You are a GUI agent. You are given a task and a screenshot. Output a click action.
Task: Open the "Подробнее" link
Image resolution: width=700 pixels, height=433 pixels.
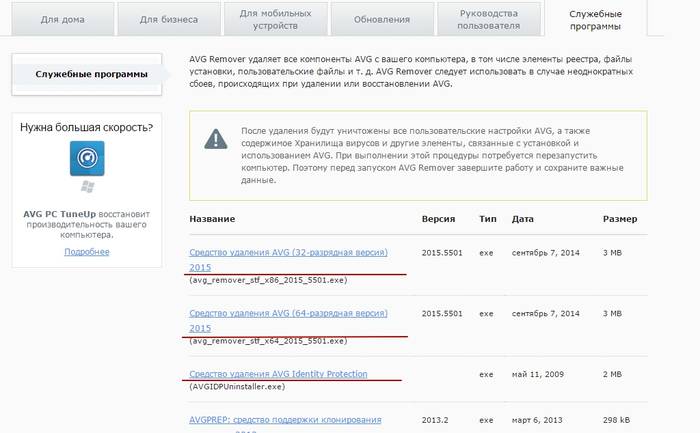tap(87, 252)
